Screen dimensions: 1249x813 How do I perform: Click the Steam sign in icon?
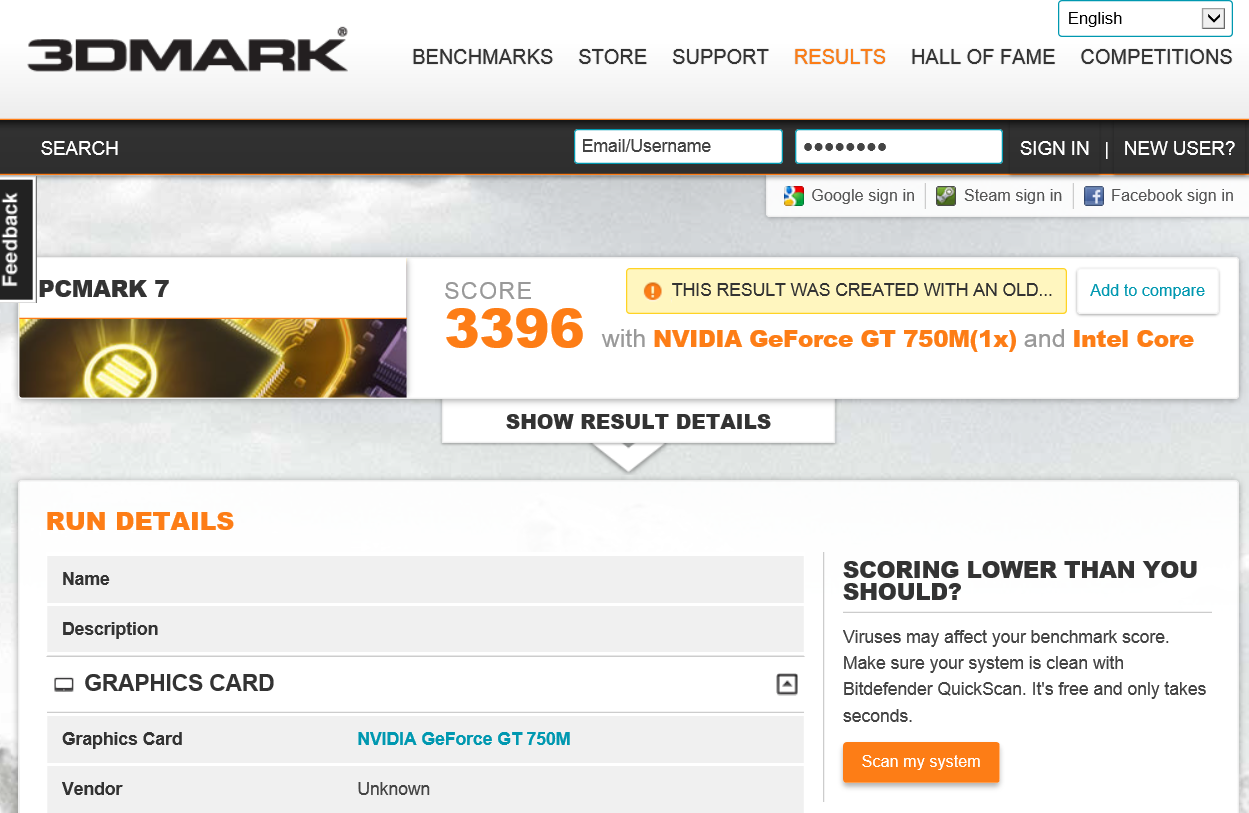point(946,196)
